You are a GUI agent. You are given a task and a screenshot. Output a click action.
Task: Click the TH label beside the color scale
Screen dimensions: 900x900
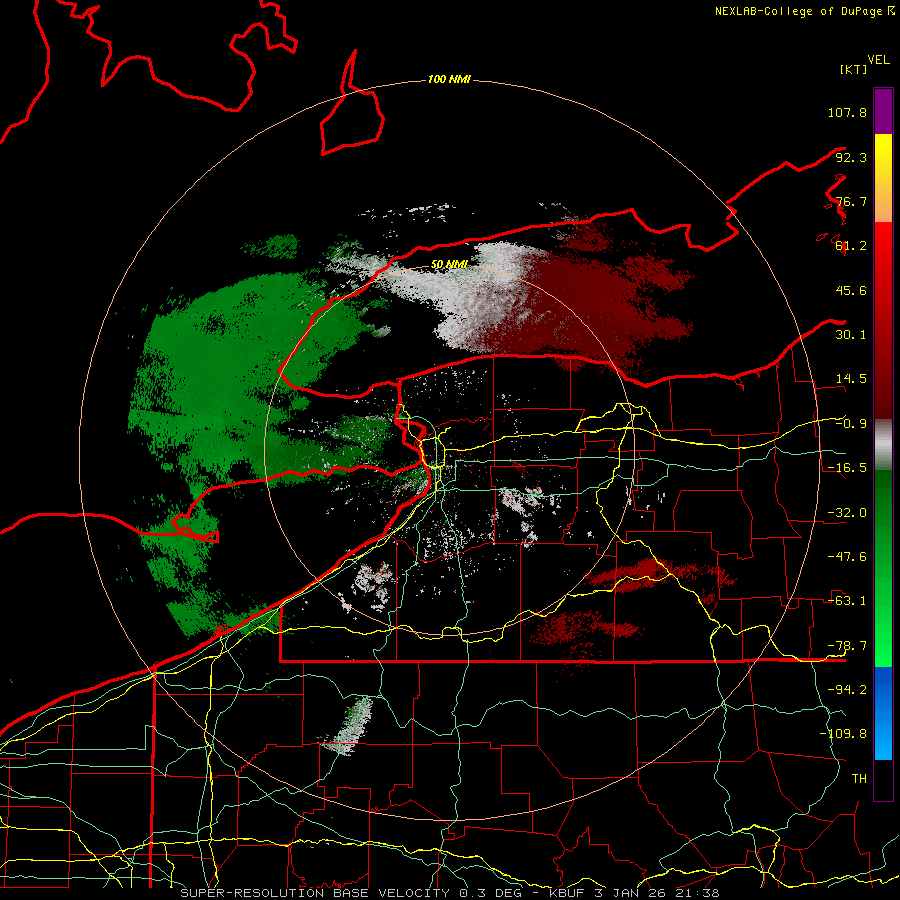tap(859, 779)
